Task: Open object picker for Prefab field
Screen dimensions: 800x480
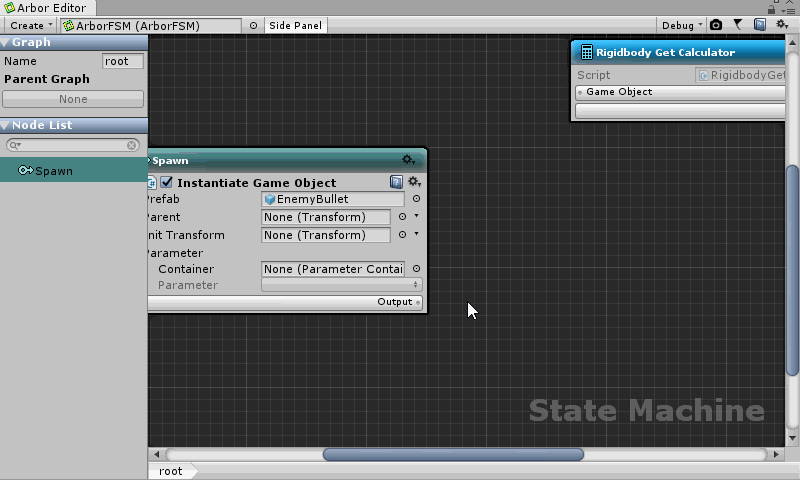Action: pyautogui.click(x=416, y=199)
